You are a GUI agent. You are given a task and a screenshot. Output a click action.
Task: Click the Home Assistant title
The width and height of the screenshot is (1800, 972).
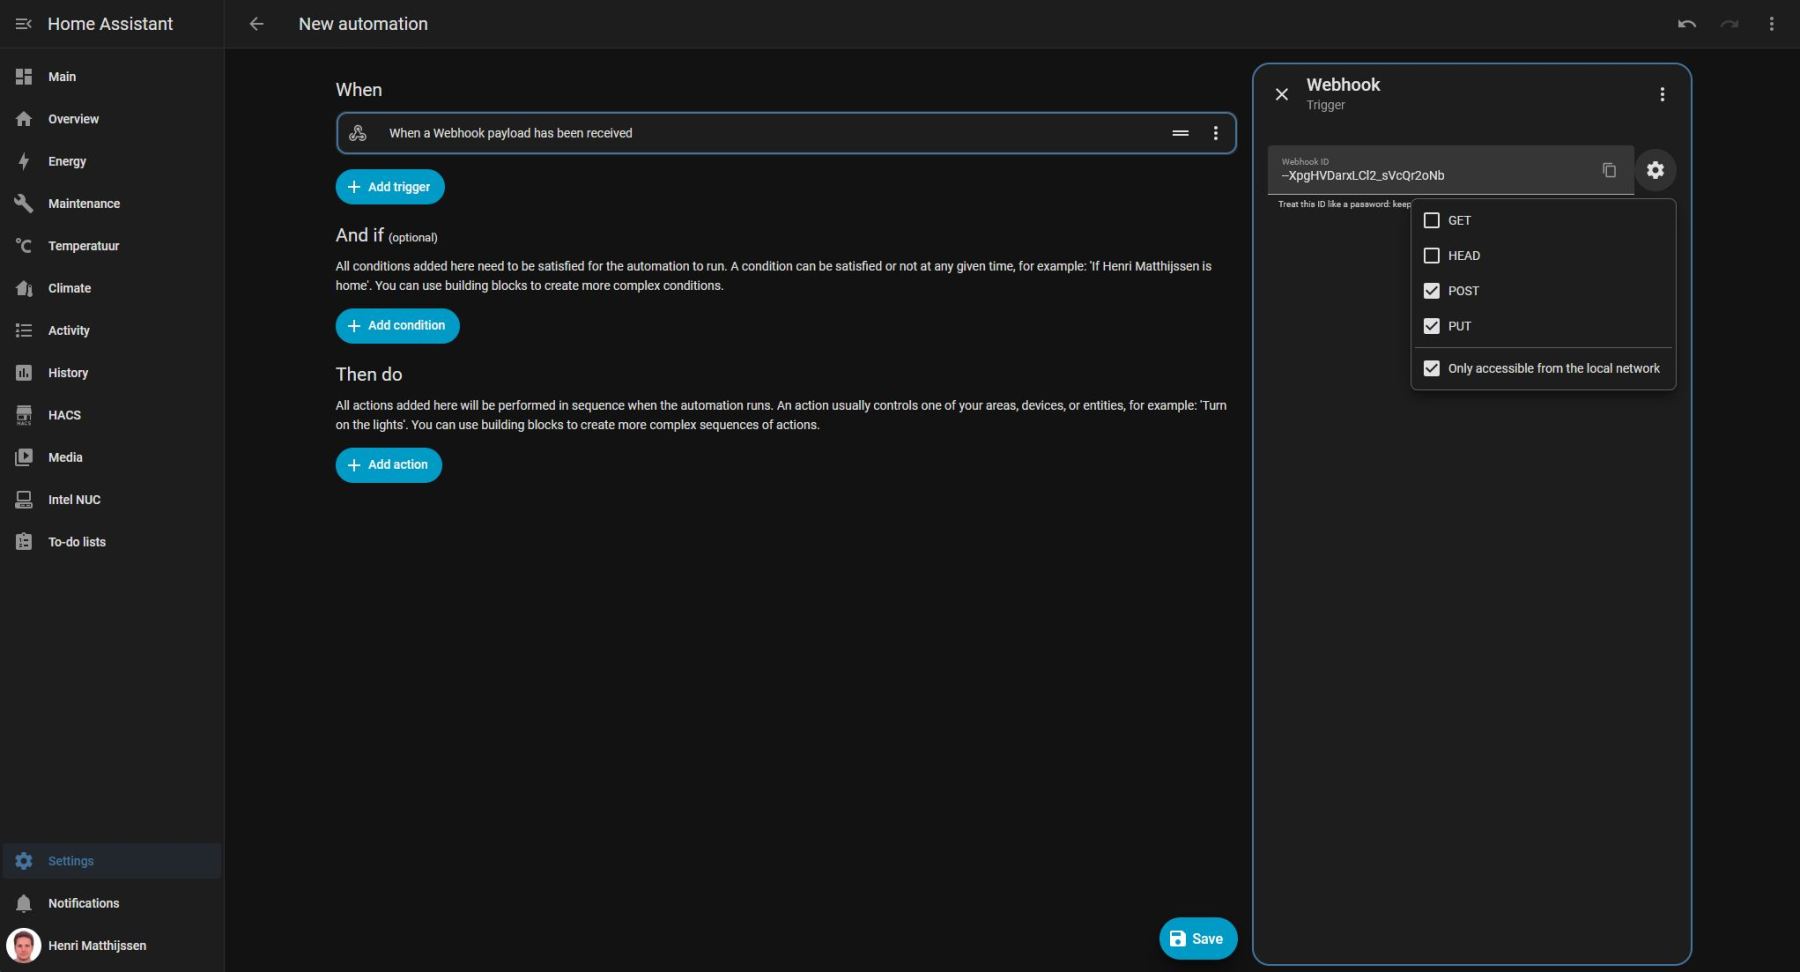tap(110, 24)
